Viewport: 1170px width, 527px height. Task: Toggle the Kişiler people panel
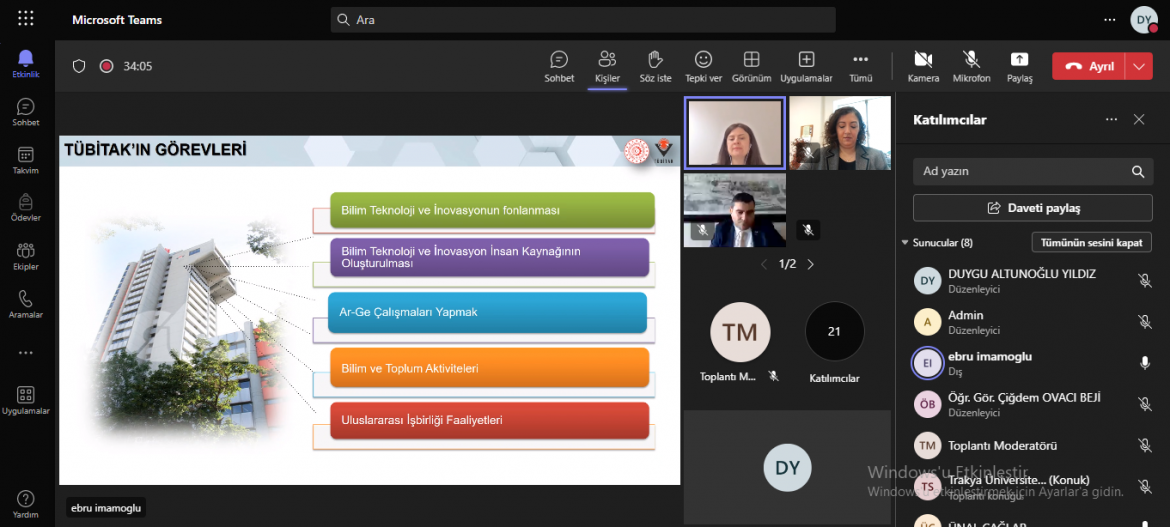pos(607,66)
